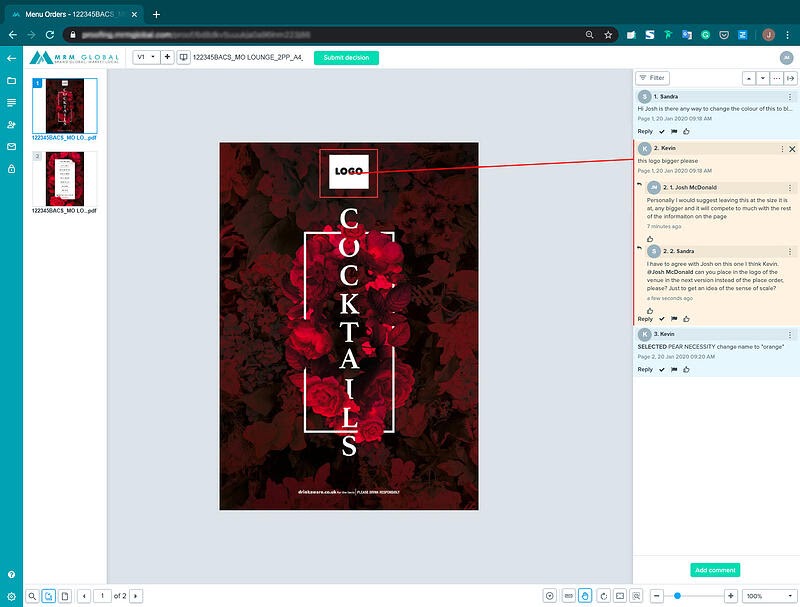800x607 pixels.
Task: Click the Add comment button
Action: click(x=715, y=570)
